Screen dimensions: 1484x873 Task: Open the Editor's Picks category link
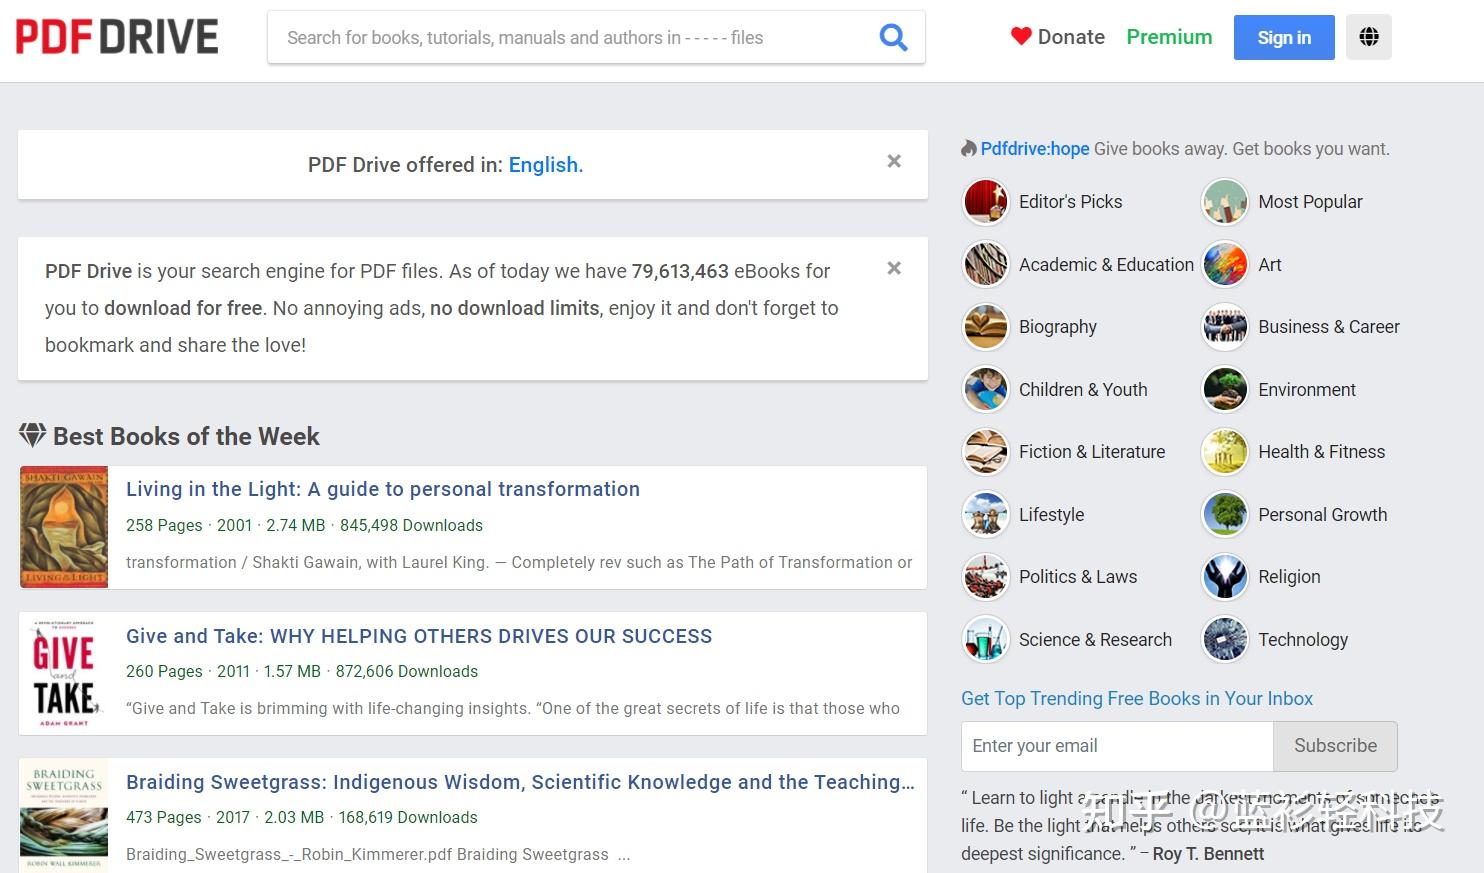click(1070, 202)
